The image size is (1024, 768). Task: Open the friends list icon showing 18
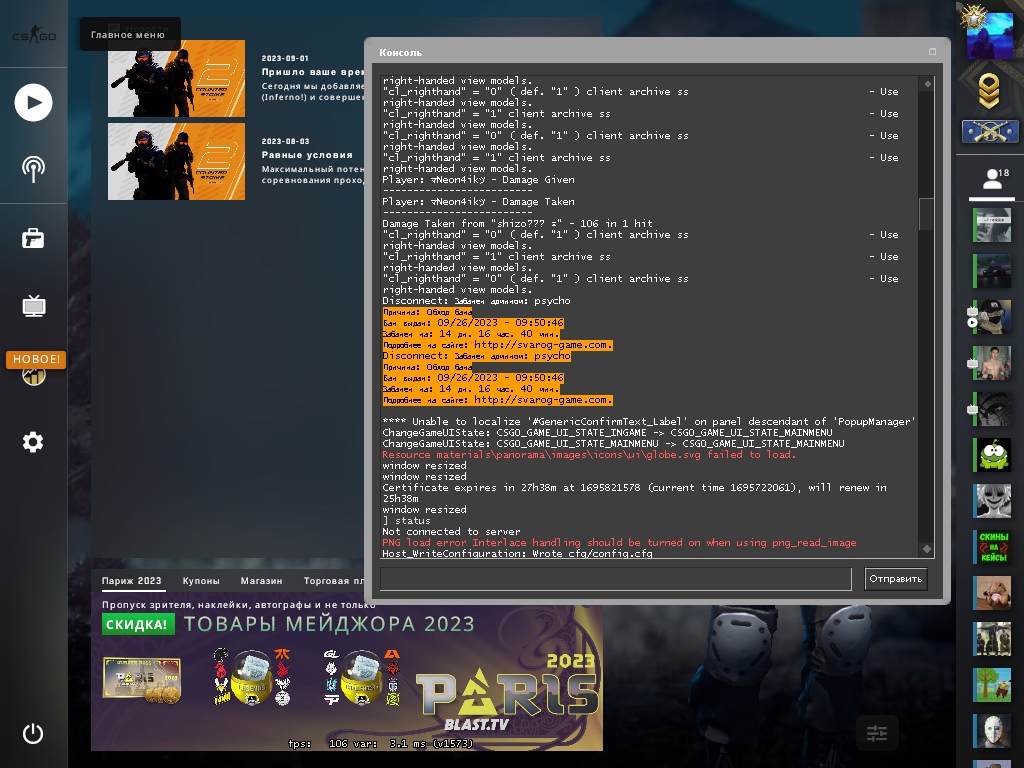click(995, 178)
